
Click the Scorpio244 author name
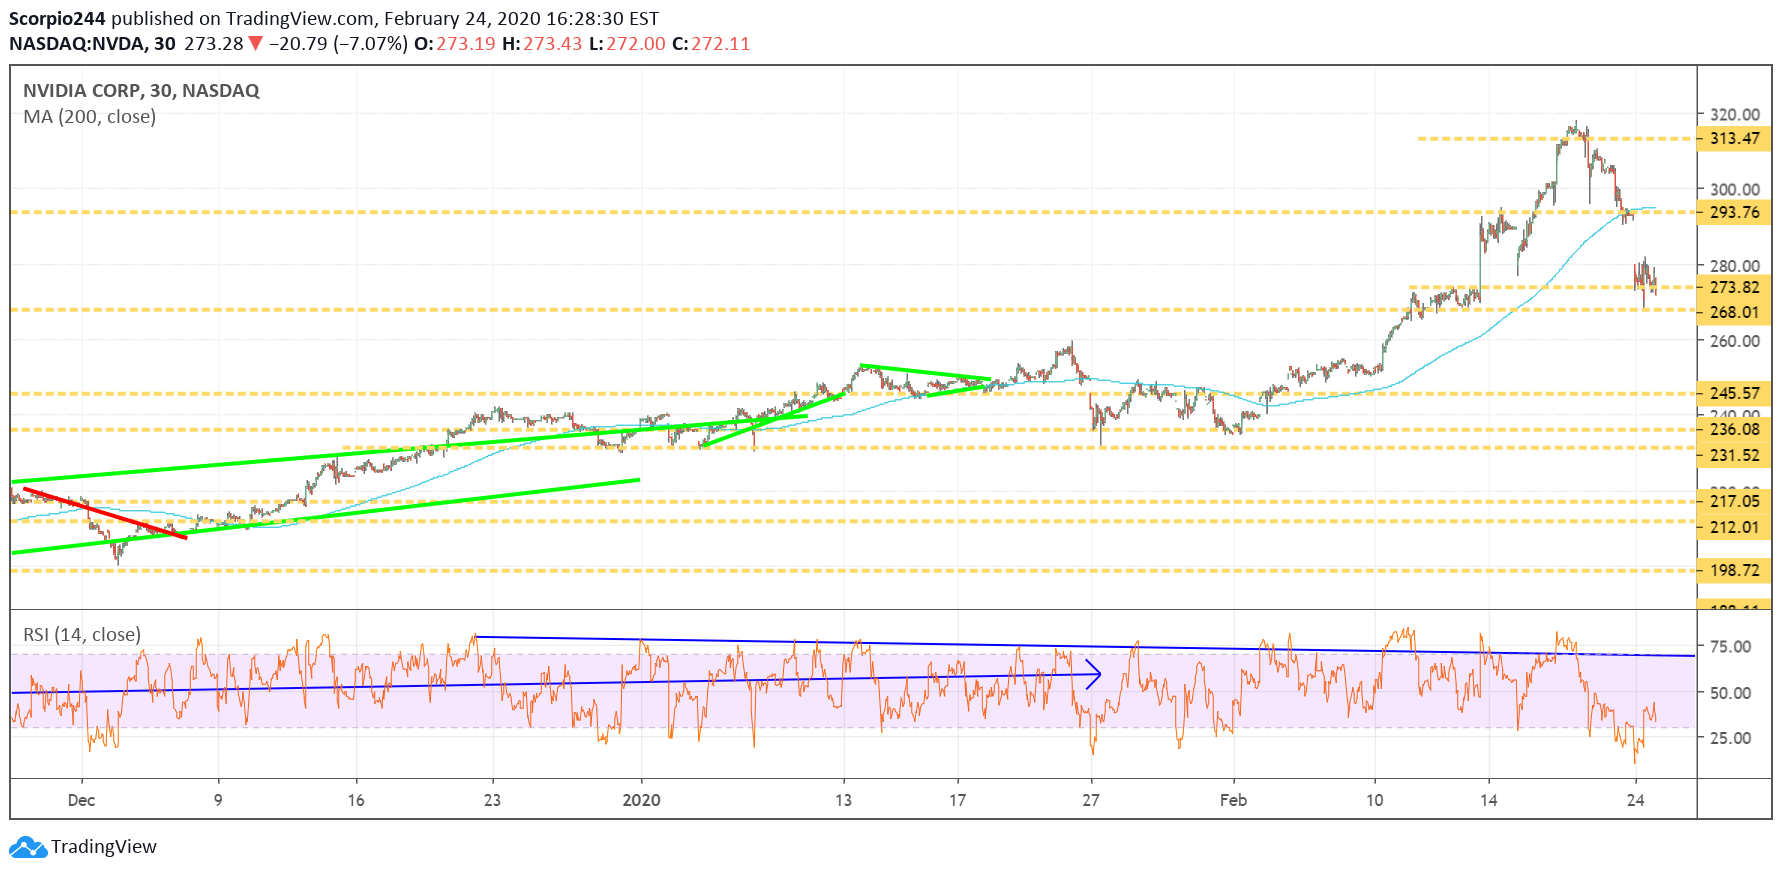[57, 18]
